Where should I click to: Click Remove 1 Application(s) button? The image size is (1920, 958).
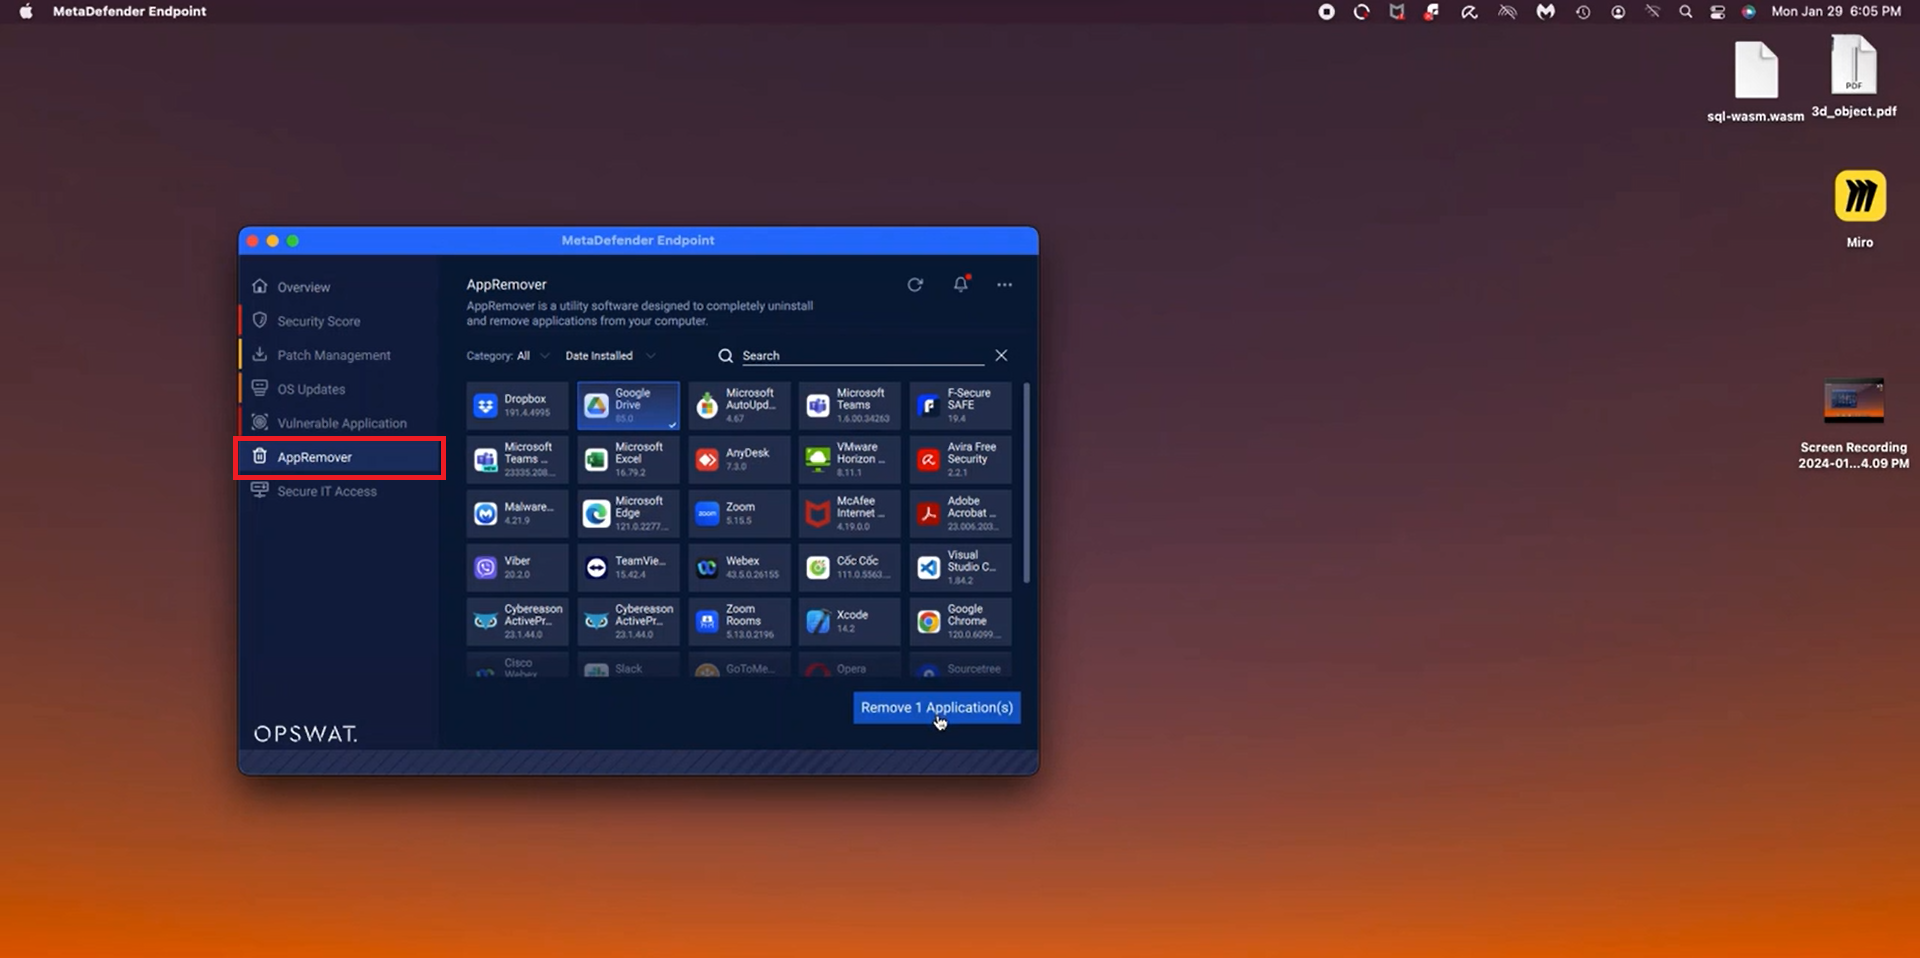coord(937,708)
